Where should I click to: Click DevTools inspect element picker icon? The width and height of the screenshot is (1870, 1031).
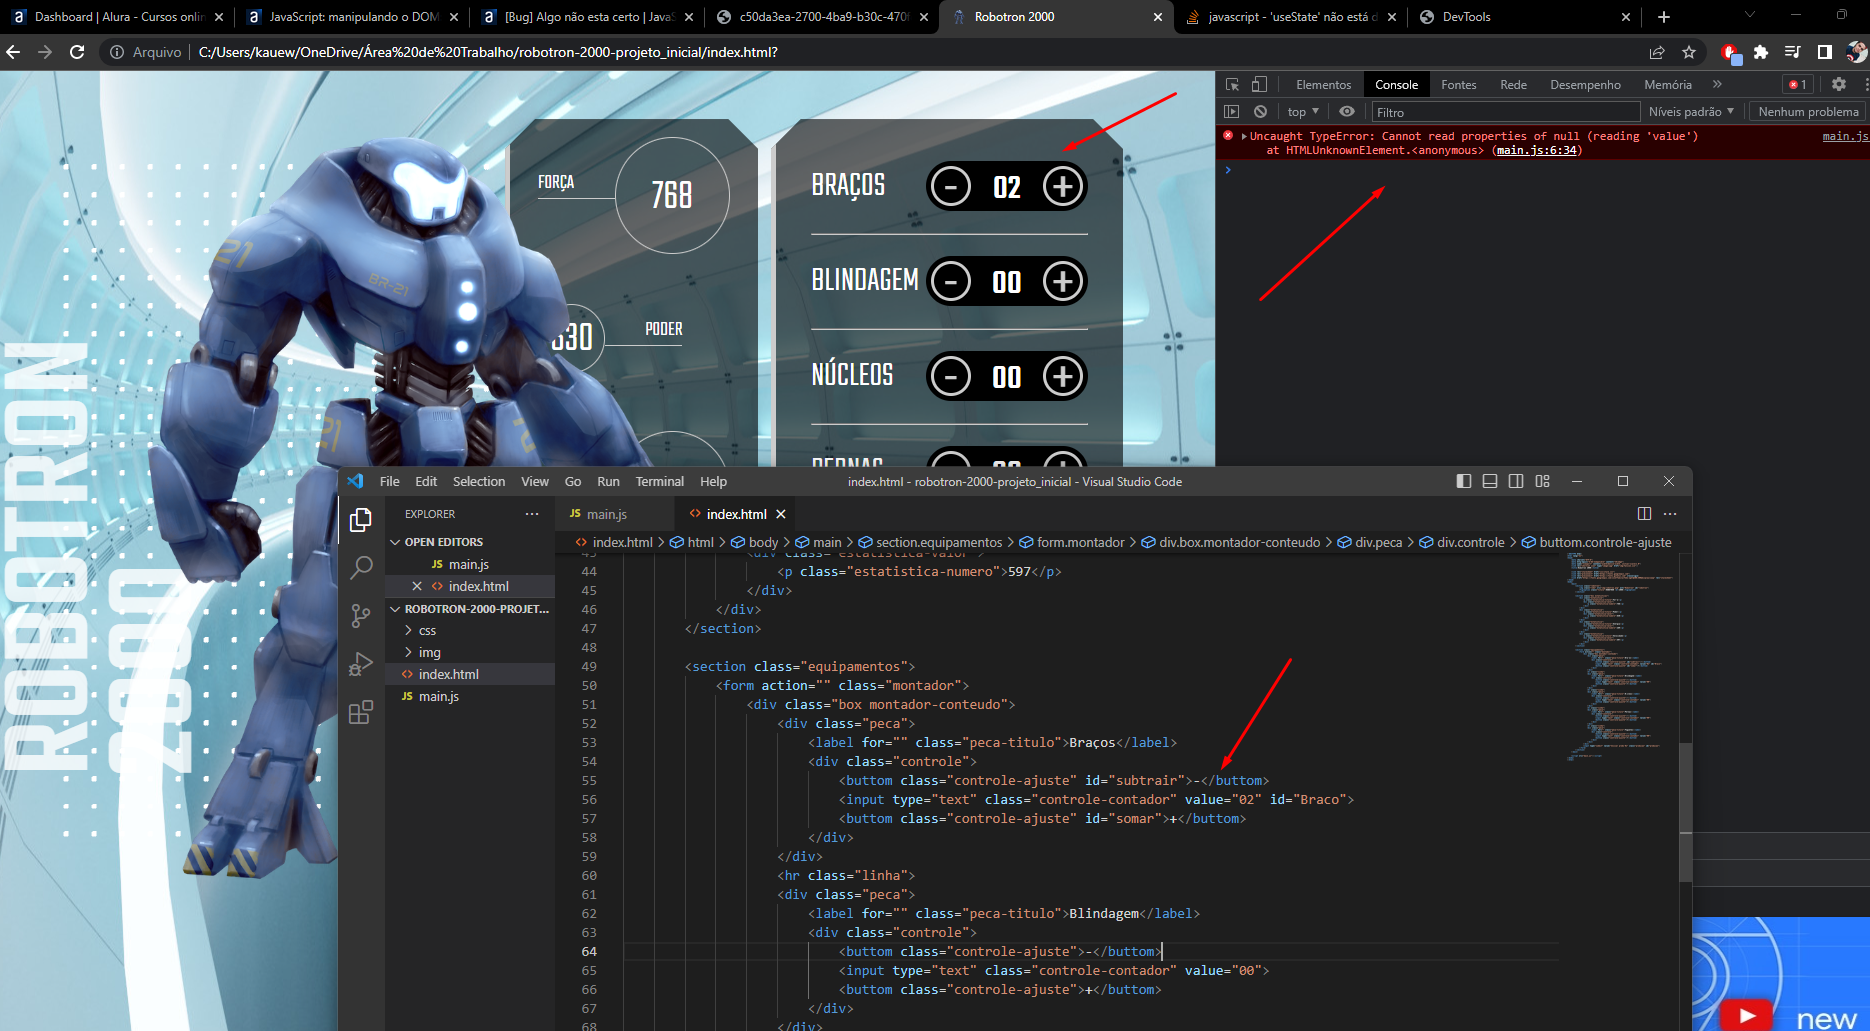click(1232, 85)
